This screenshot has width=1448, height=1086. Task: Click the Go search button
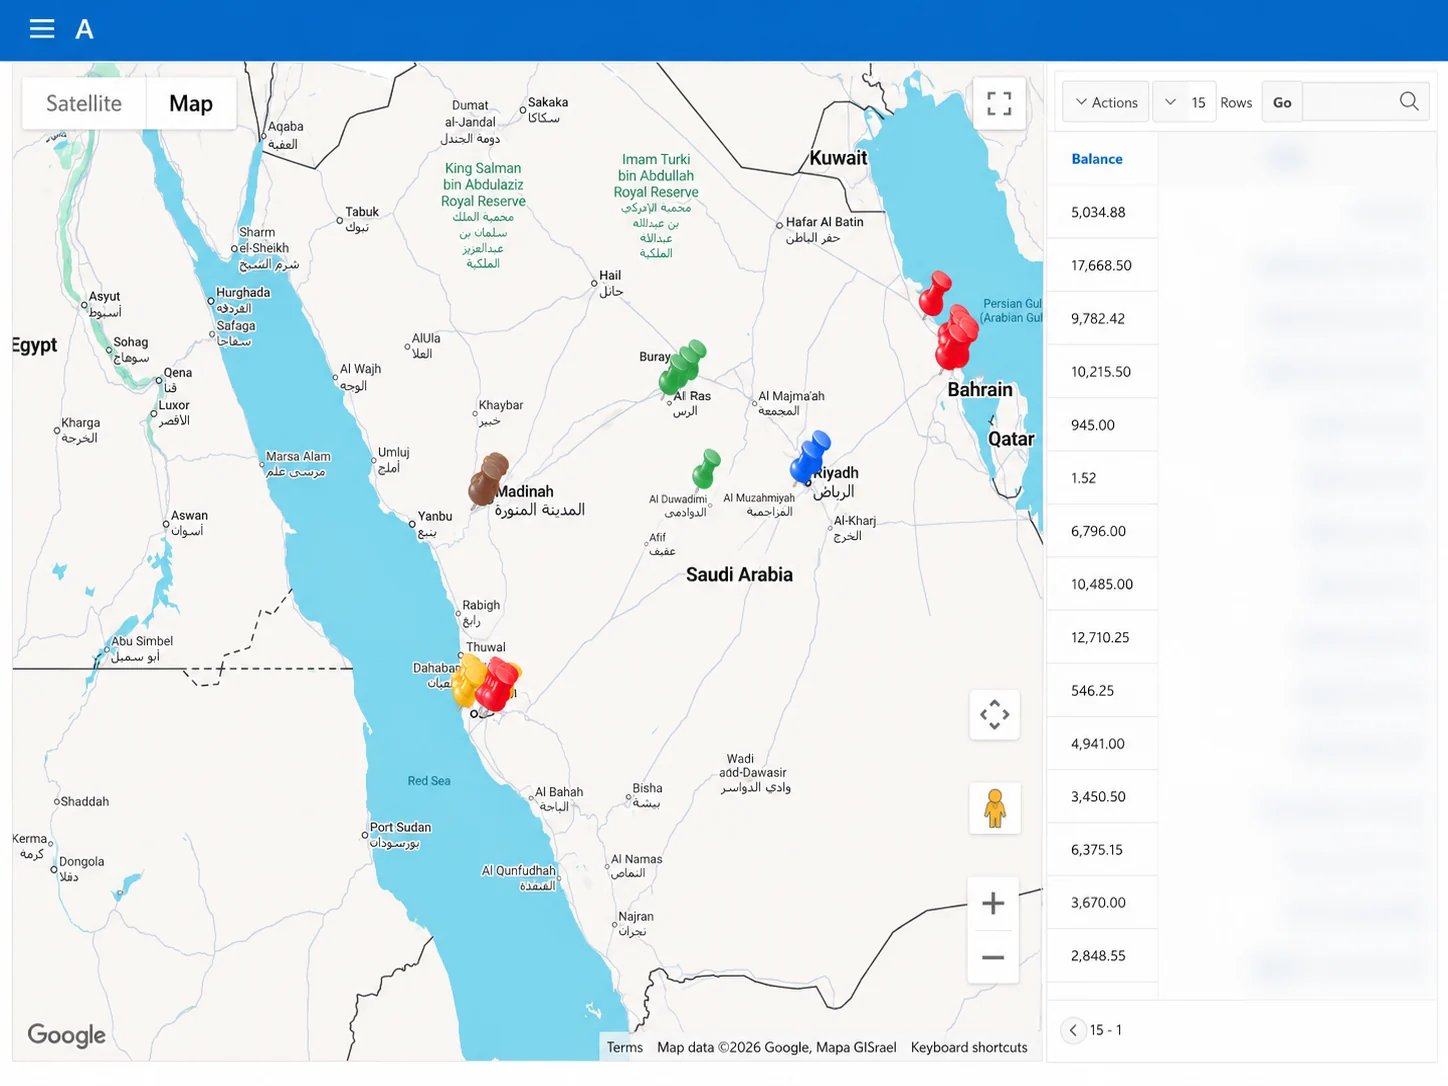[1282, 102]
